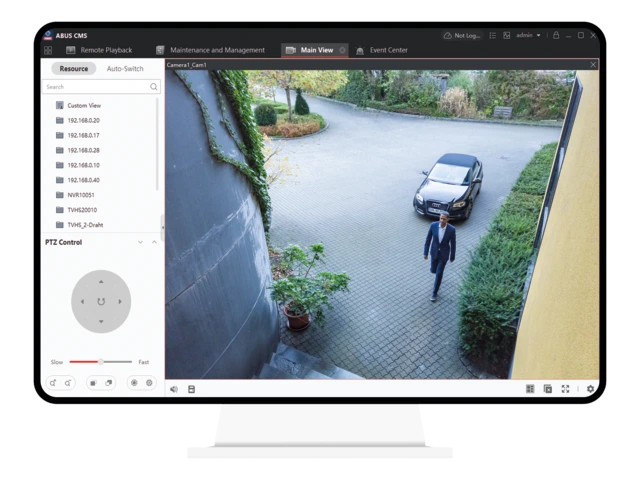The width and height of the screenshot is (640, 480).
Task: Open the status monitor icon in title bar
Action: pos(507,36)
